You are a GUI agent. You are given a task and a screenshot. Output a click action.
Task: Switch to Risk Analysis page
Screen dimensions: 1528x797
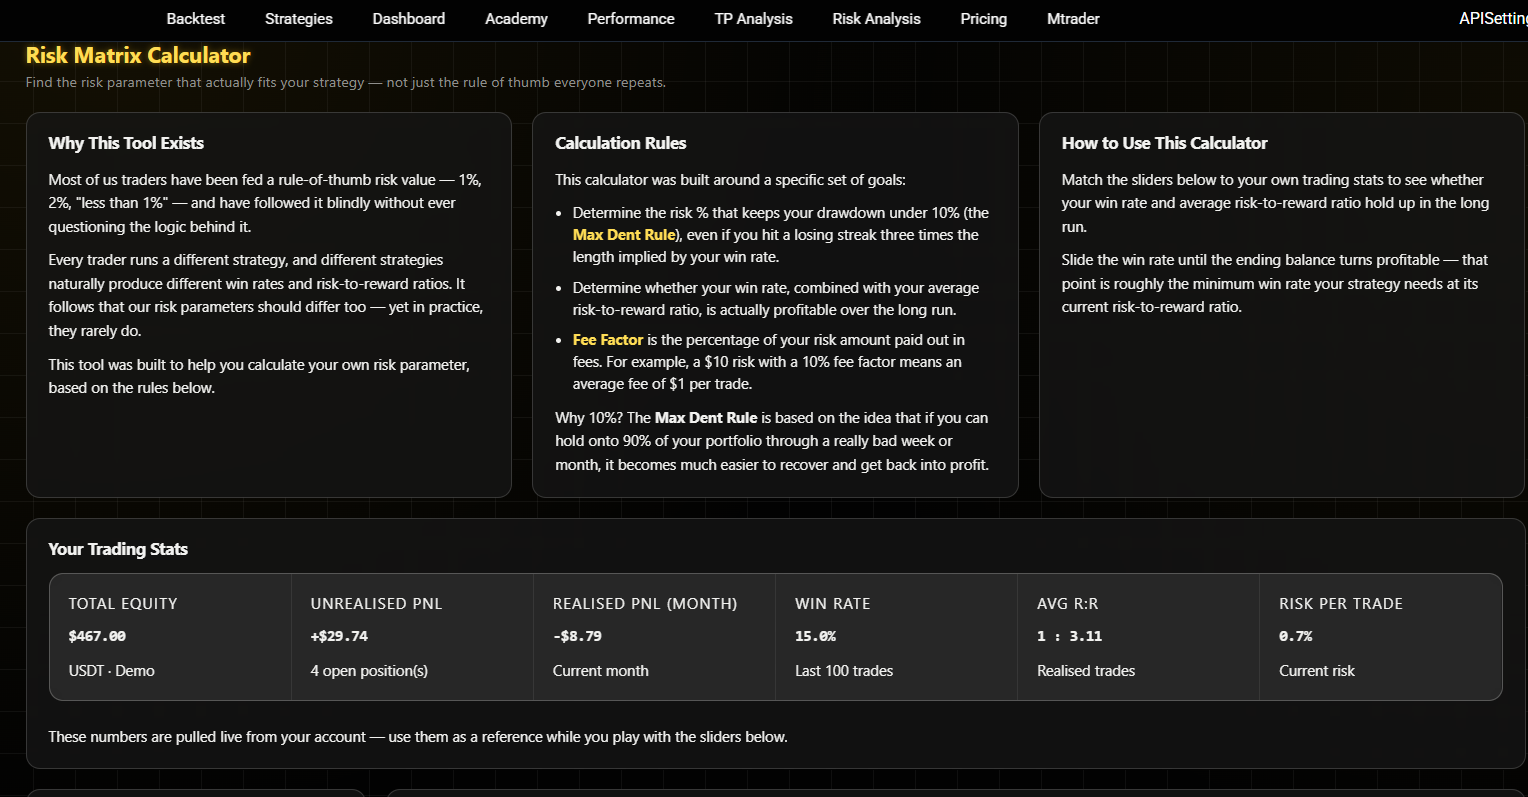point(876,19)
